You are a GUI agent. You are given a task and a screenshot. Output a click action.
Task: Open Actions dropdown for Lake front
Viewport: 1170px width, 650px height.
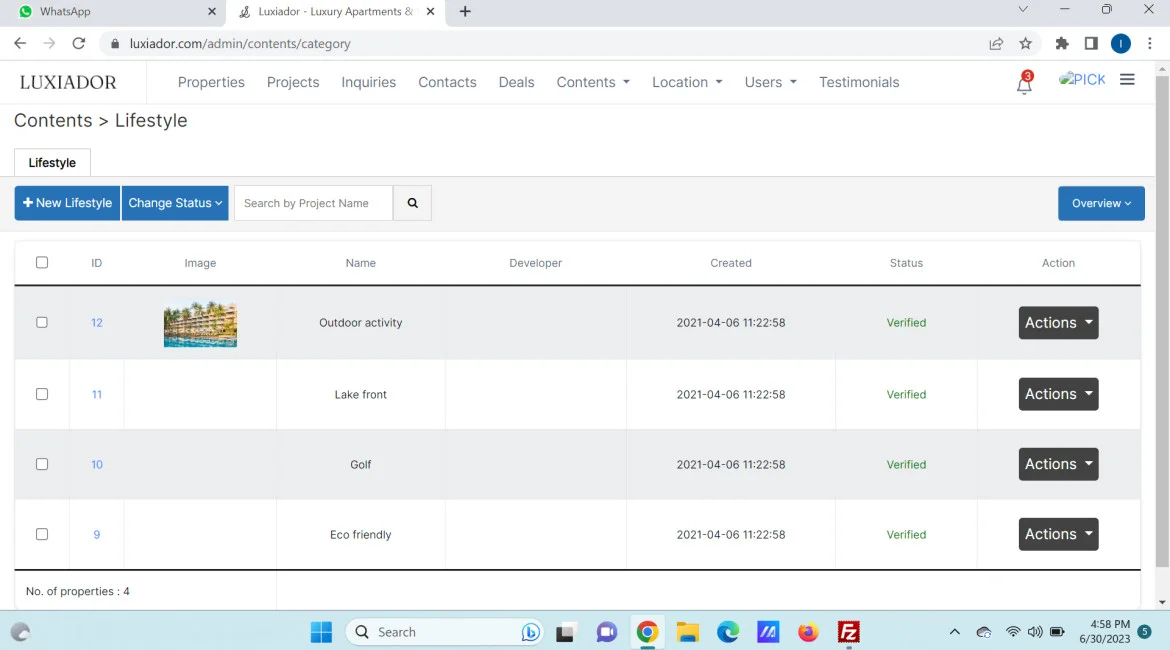click(1058, 394)
